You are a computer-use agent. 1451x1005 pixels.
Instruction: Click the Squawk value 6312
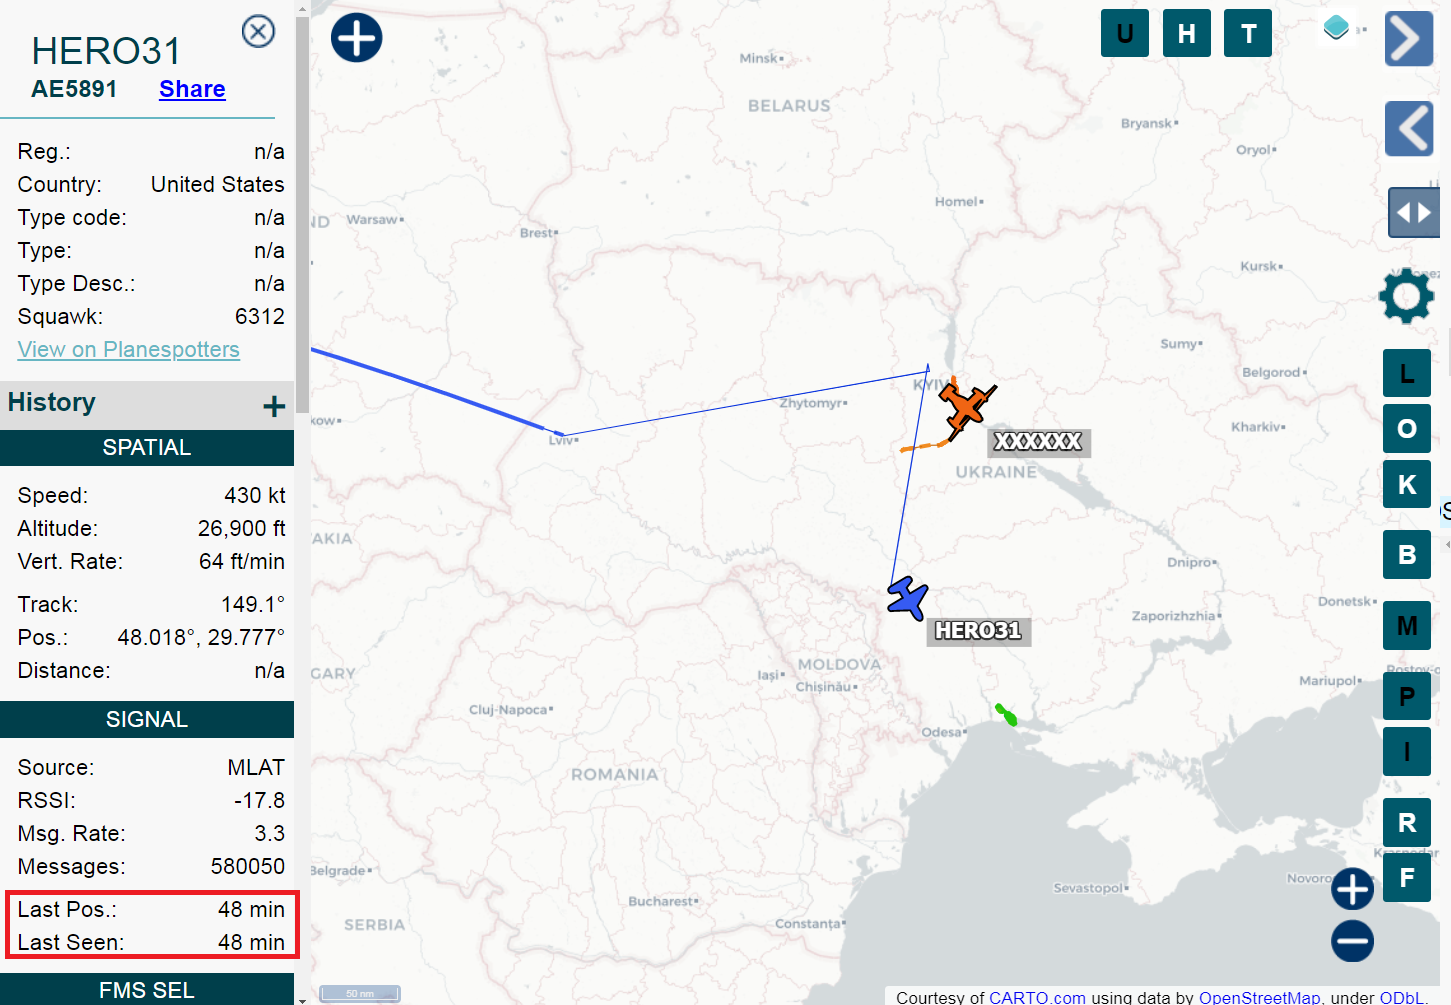point(260,317)
